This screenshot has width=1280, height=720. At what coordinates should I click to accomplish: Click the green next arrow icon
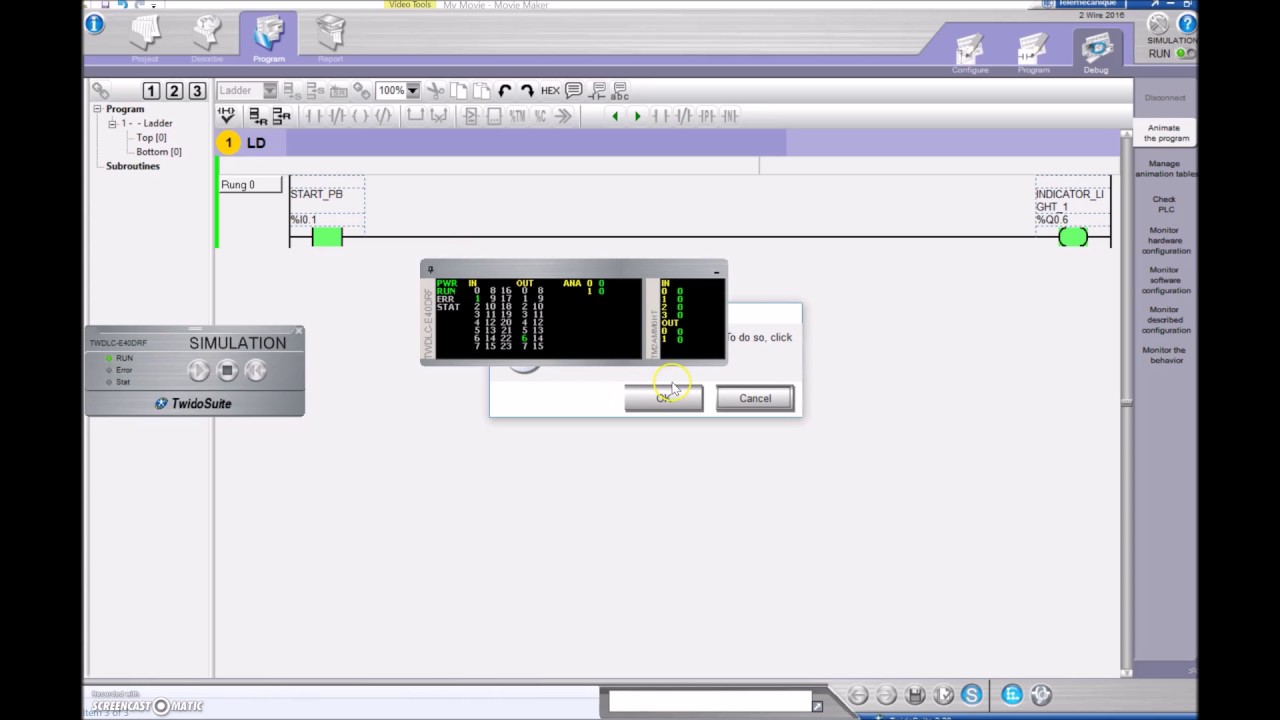coord(637,116)
